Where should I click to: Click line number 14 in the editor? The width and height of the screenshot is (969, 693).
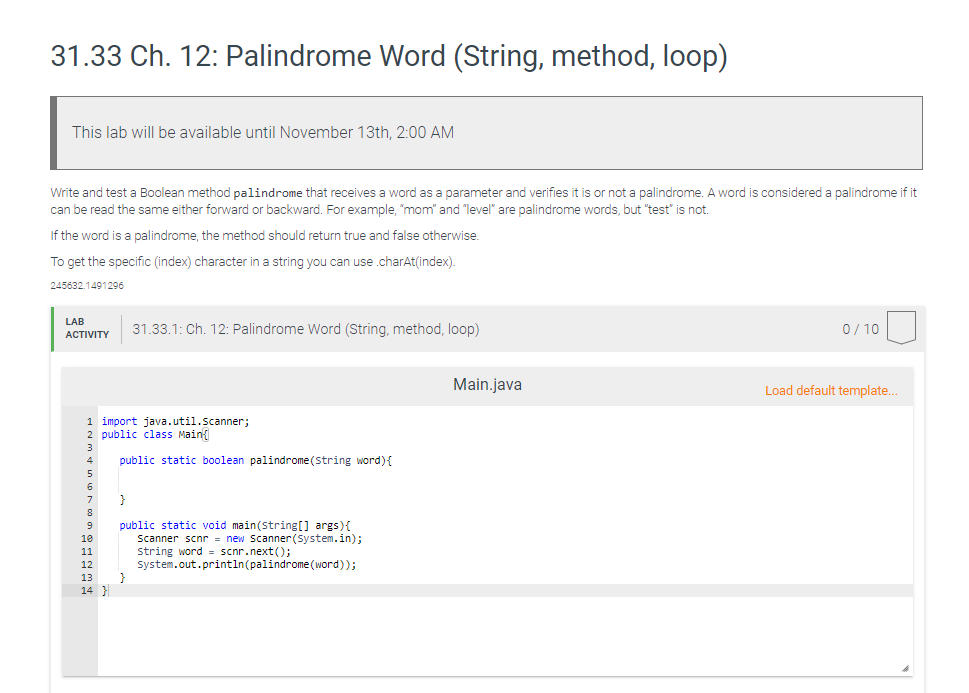[x=90, y=590]
